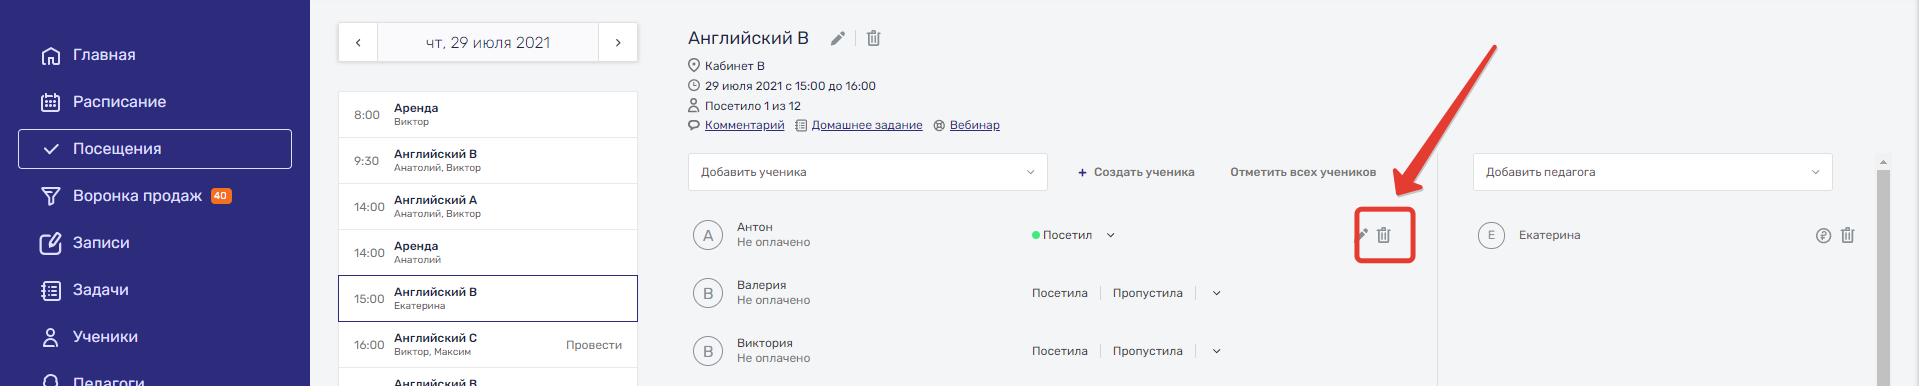
Task: Click teacher name Екатерина
Action: [1550, 235]
